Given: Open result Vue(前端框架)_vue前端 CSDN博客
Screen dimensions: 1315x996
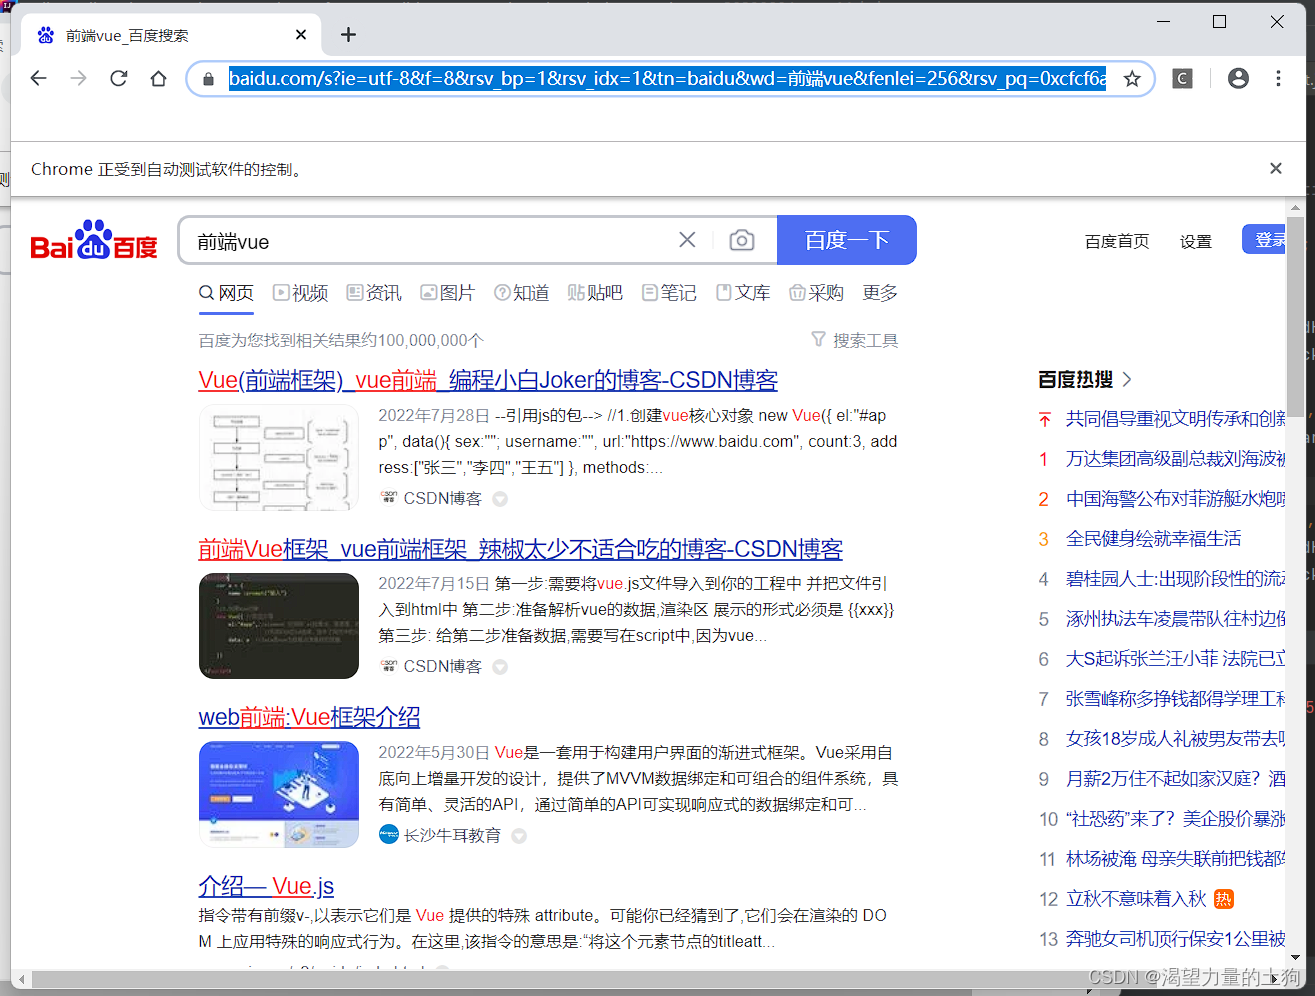Looking at the screenshot, I should [x=488, y=380].
